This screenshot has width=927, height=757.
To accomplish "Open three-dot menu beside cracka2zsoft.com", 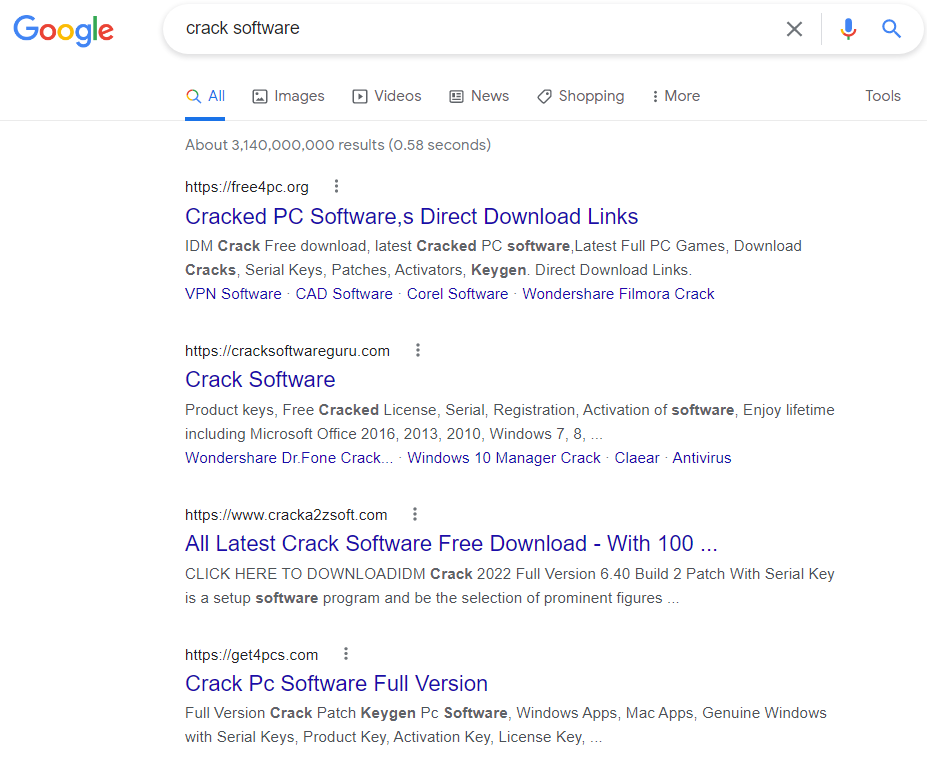I will (415, 514).
